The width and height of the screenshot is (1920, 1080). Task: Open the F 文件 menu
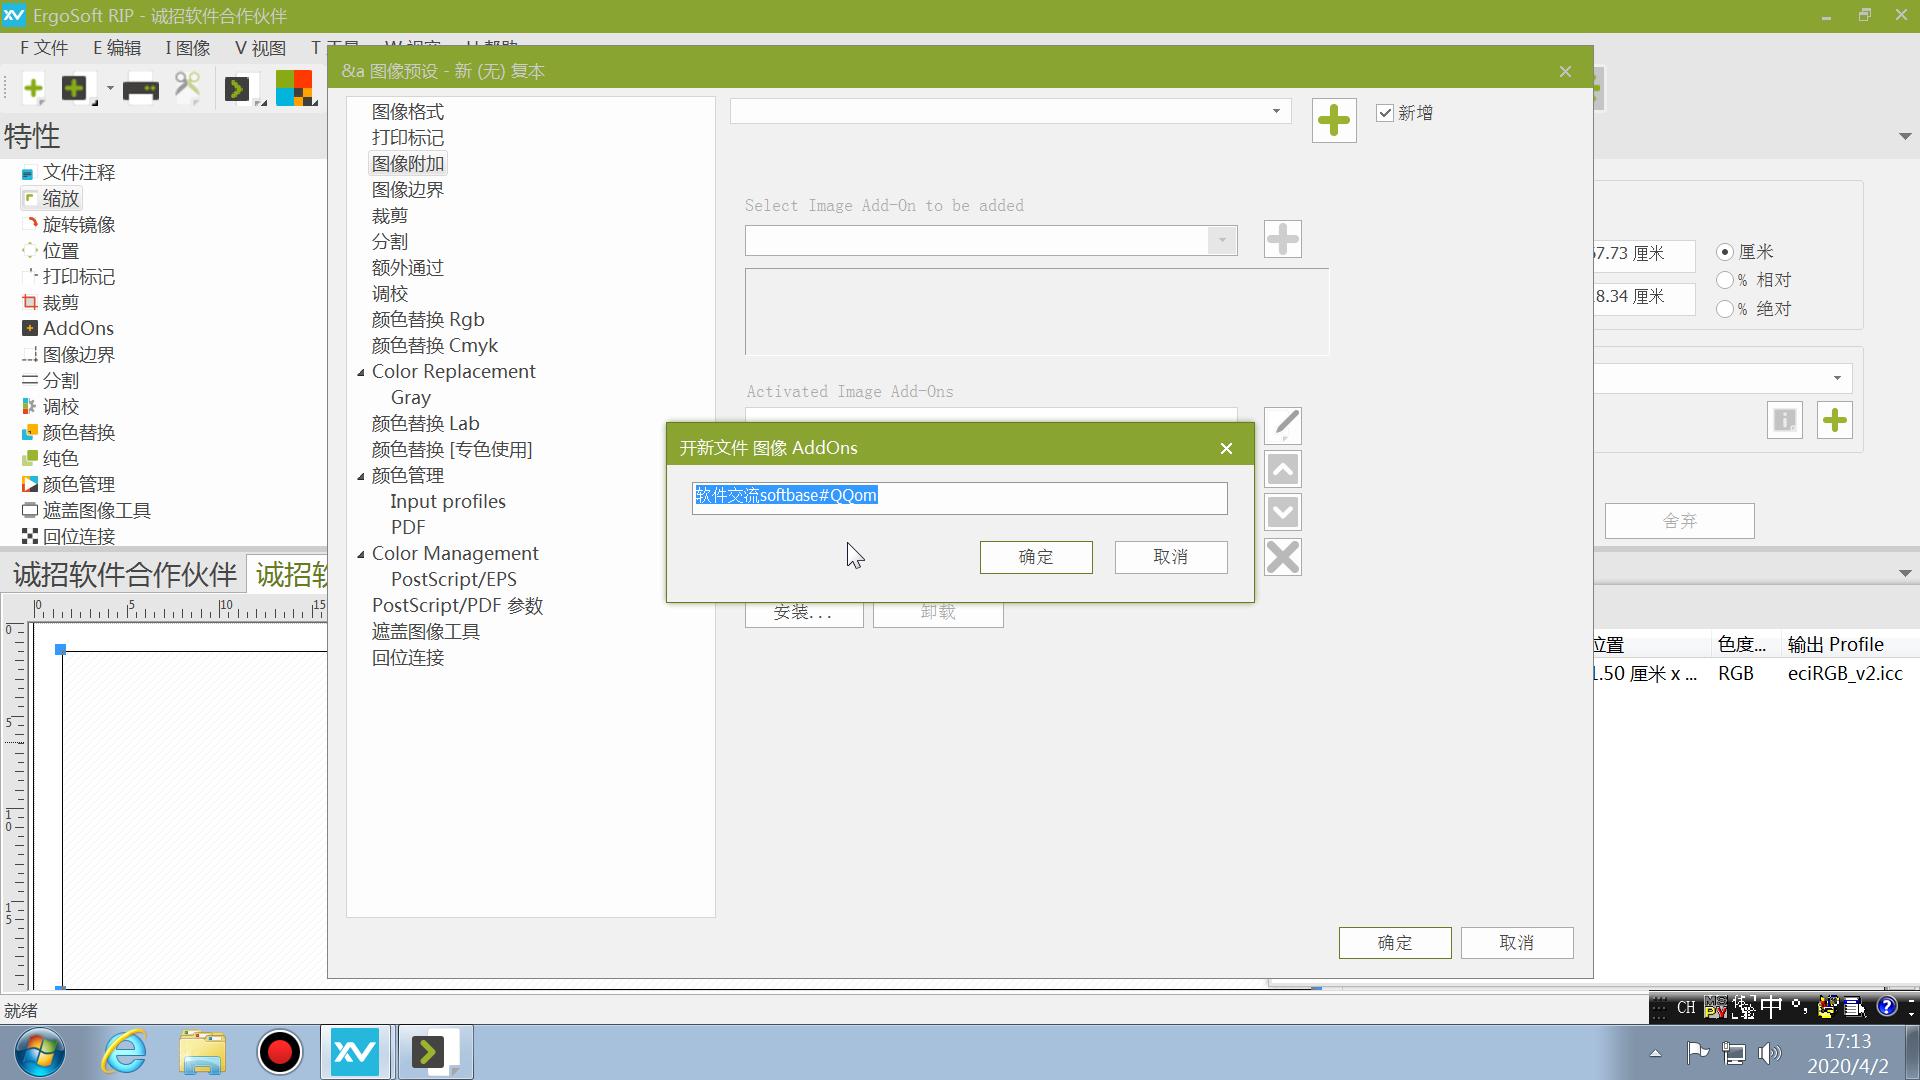click(x=44, y=48)
